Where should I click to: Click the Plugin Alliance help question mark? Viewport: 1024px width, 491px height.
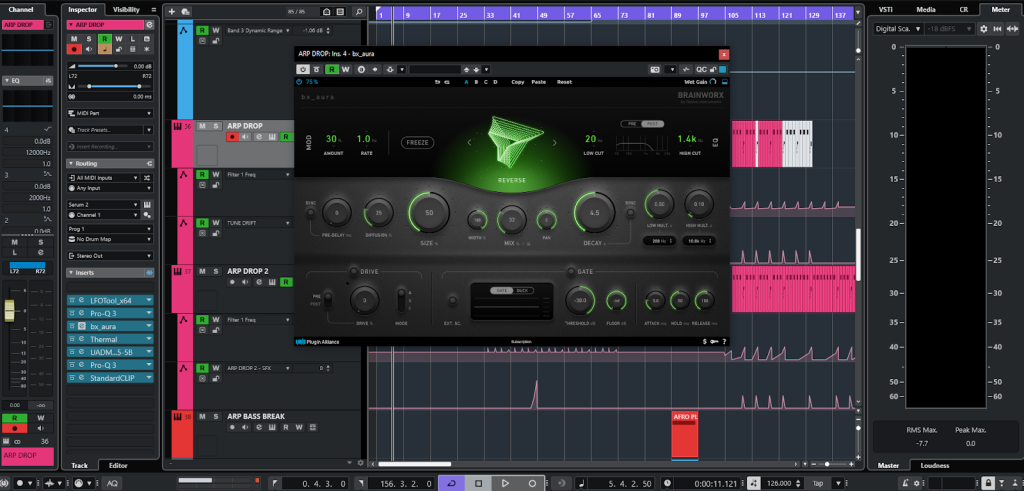tap(723, 342)
